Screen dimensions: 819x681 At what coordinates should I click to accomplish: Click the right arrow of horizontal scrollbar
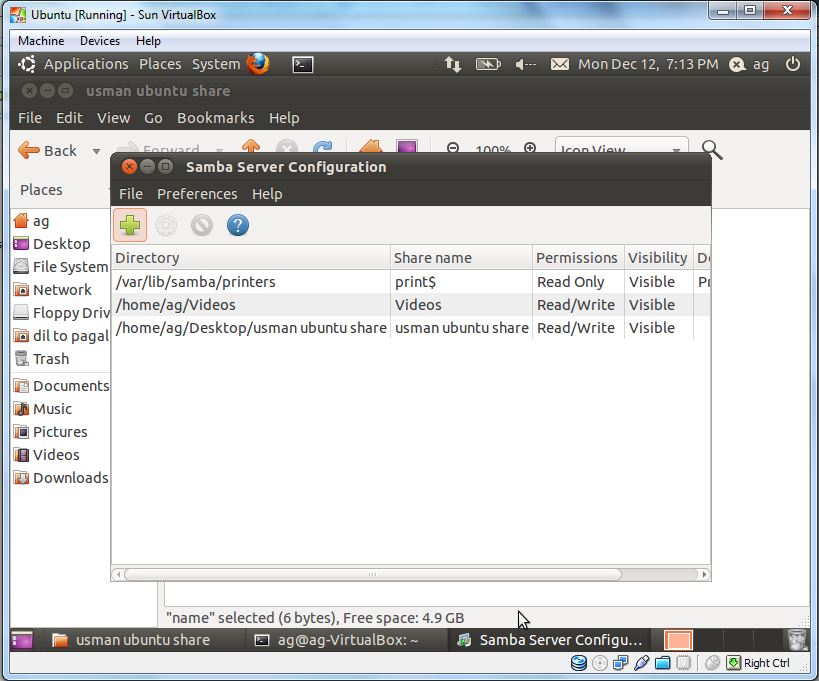[704, 574]
